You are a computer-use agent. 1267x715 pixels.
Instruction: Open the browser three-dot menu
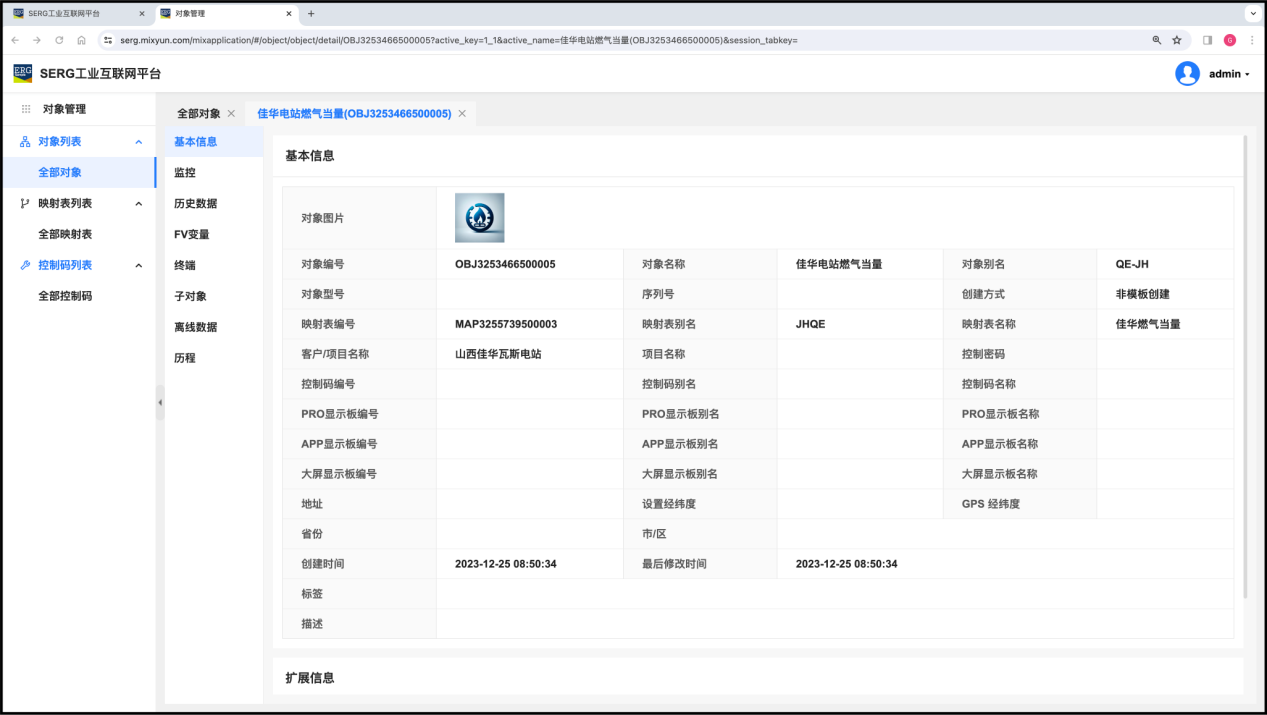point(1250,40)
